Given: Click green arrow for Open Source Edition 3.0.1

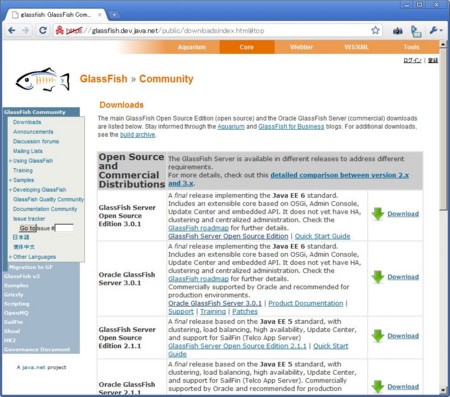Looking at the screenshot, I should [x=378, y=214].
